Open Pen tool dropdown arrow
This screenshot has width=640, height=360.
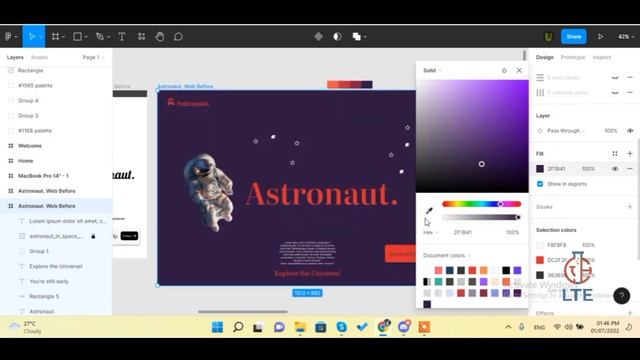pos(108,37)
